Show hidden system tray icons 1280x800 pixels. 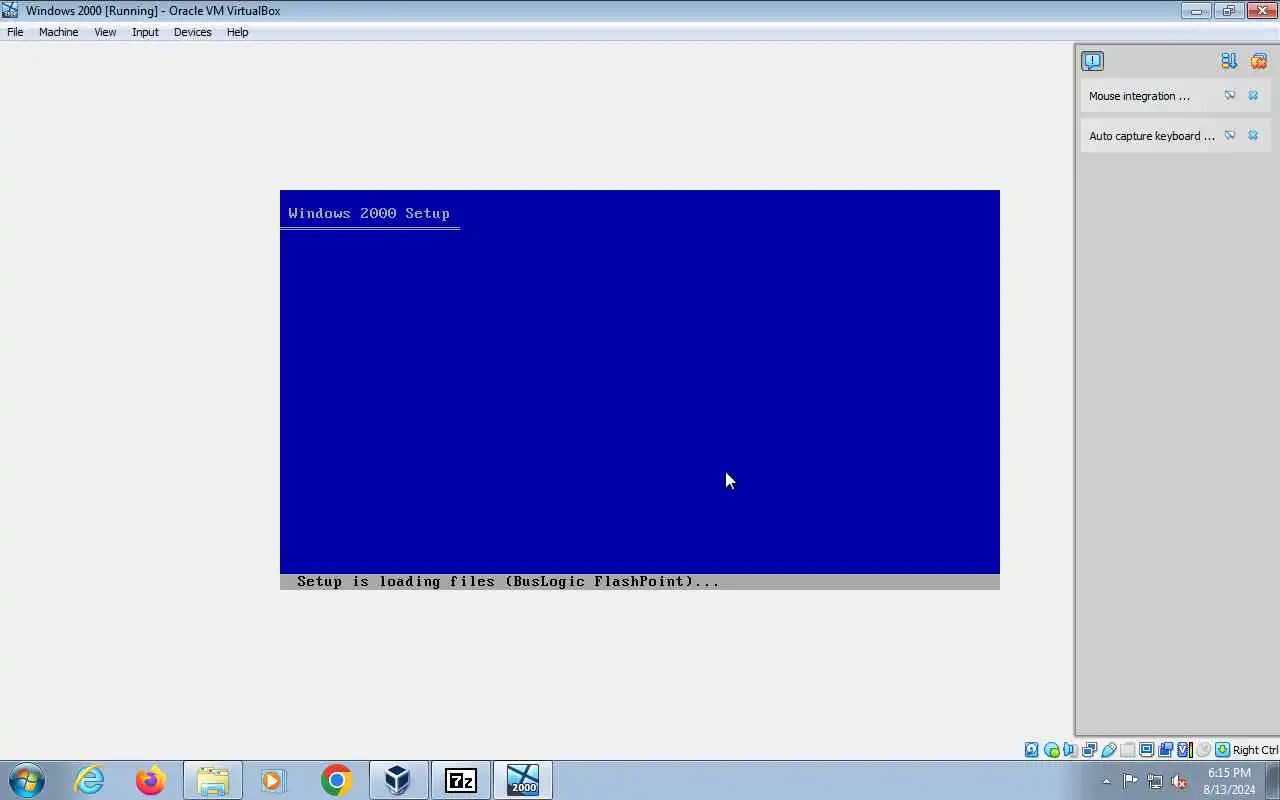click(x=1106, y=781)
